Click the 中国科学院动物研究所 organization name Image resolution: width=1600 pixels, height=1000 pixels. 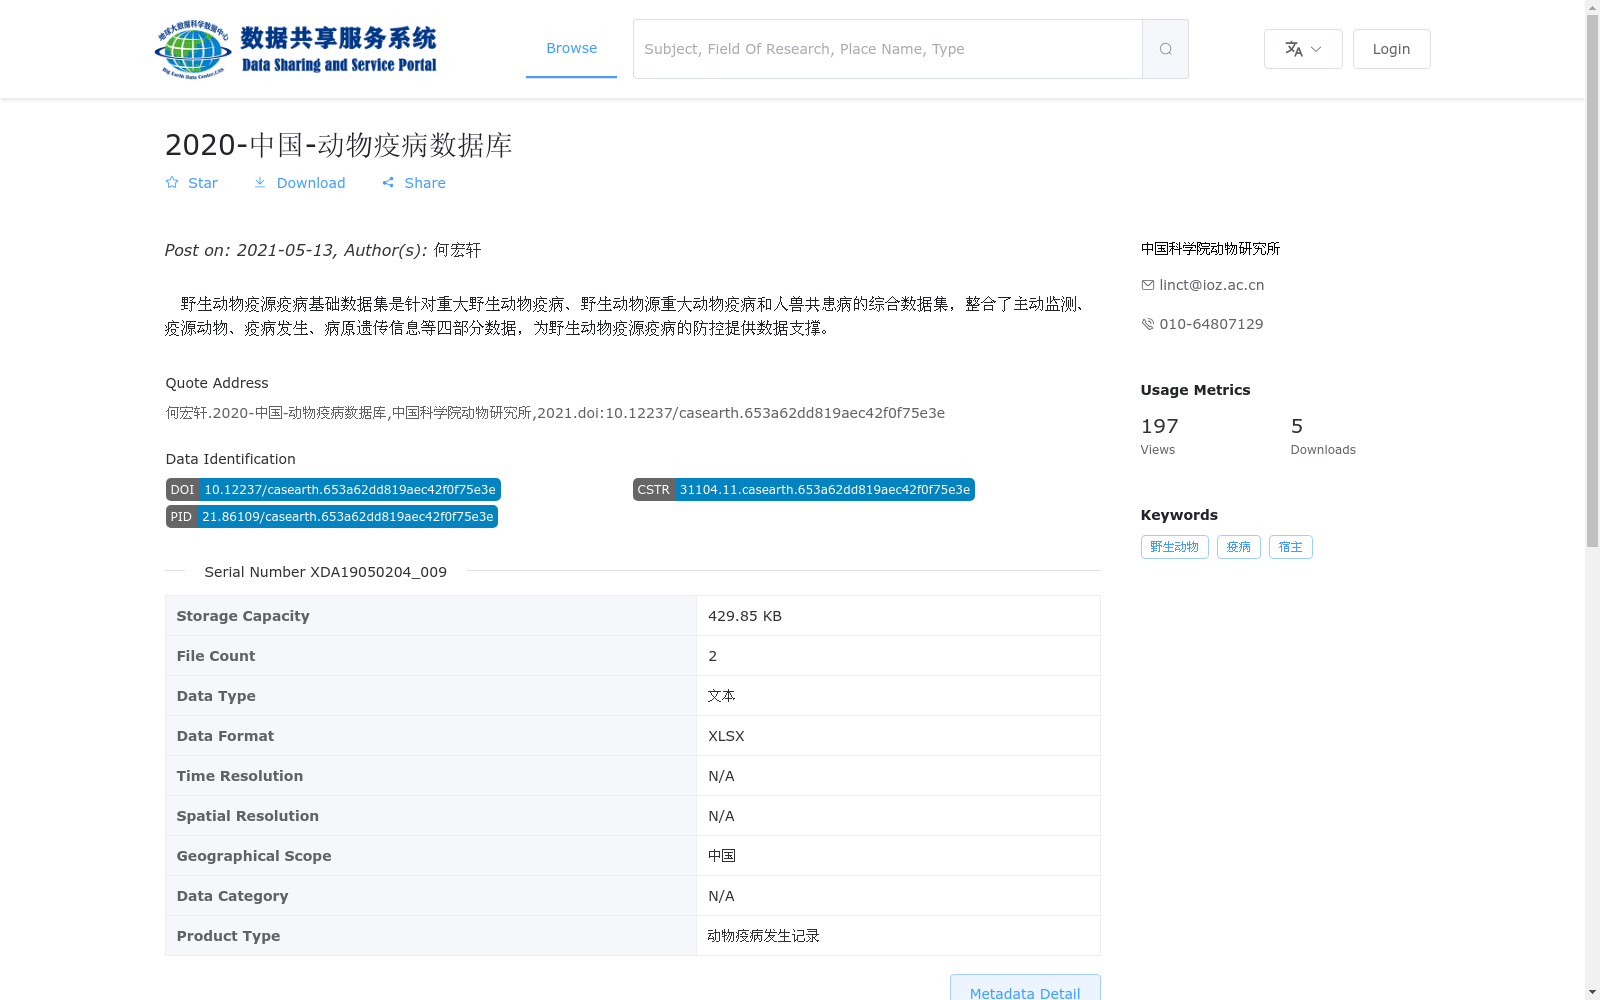[1210, 249]
